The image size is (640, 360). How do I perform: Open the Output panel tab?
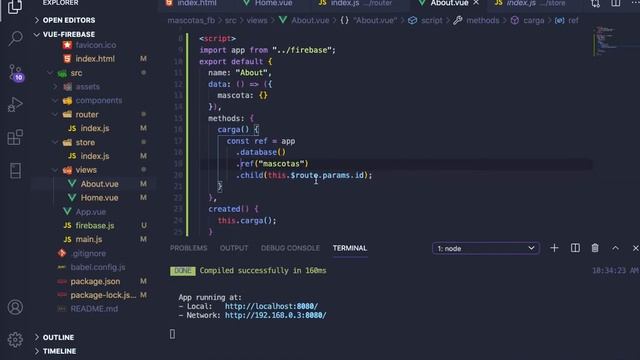tap(234, 248)
